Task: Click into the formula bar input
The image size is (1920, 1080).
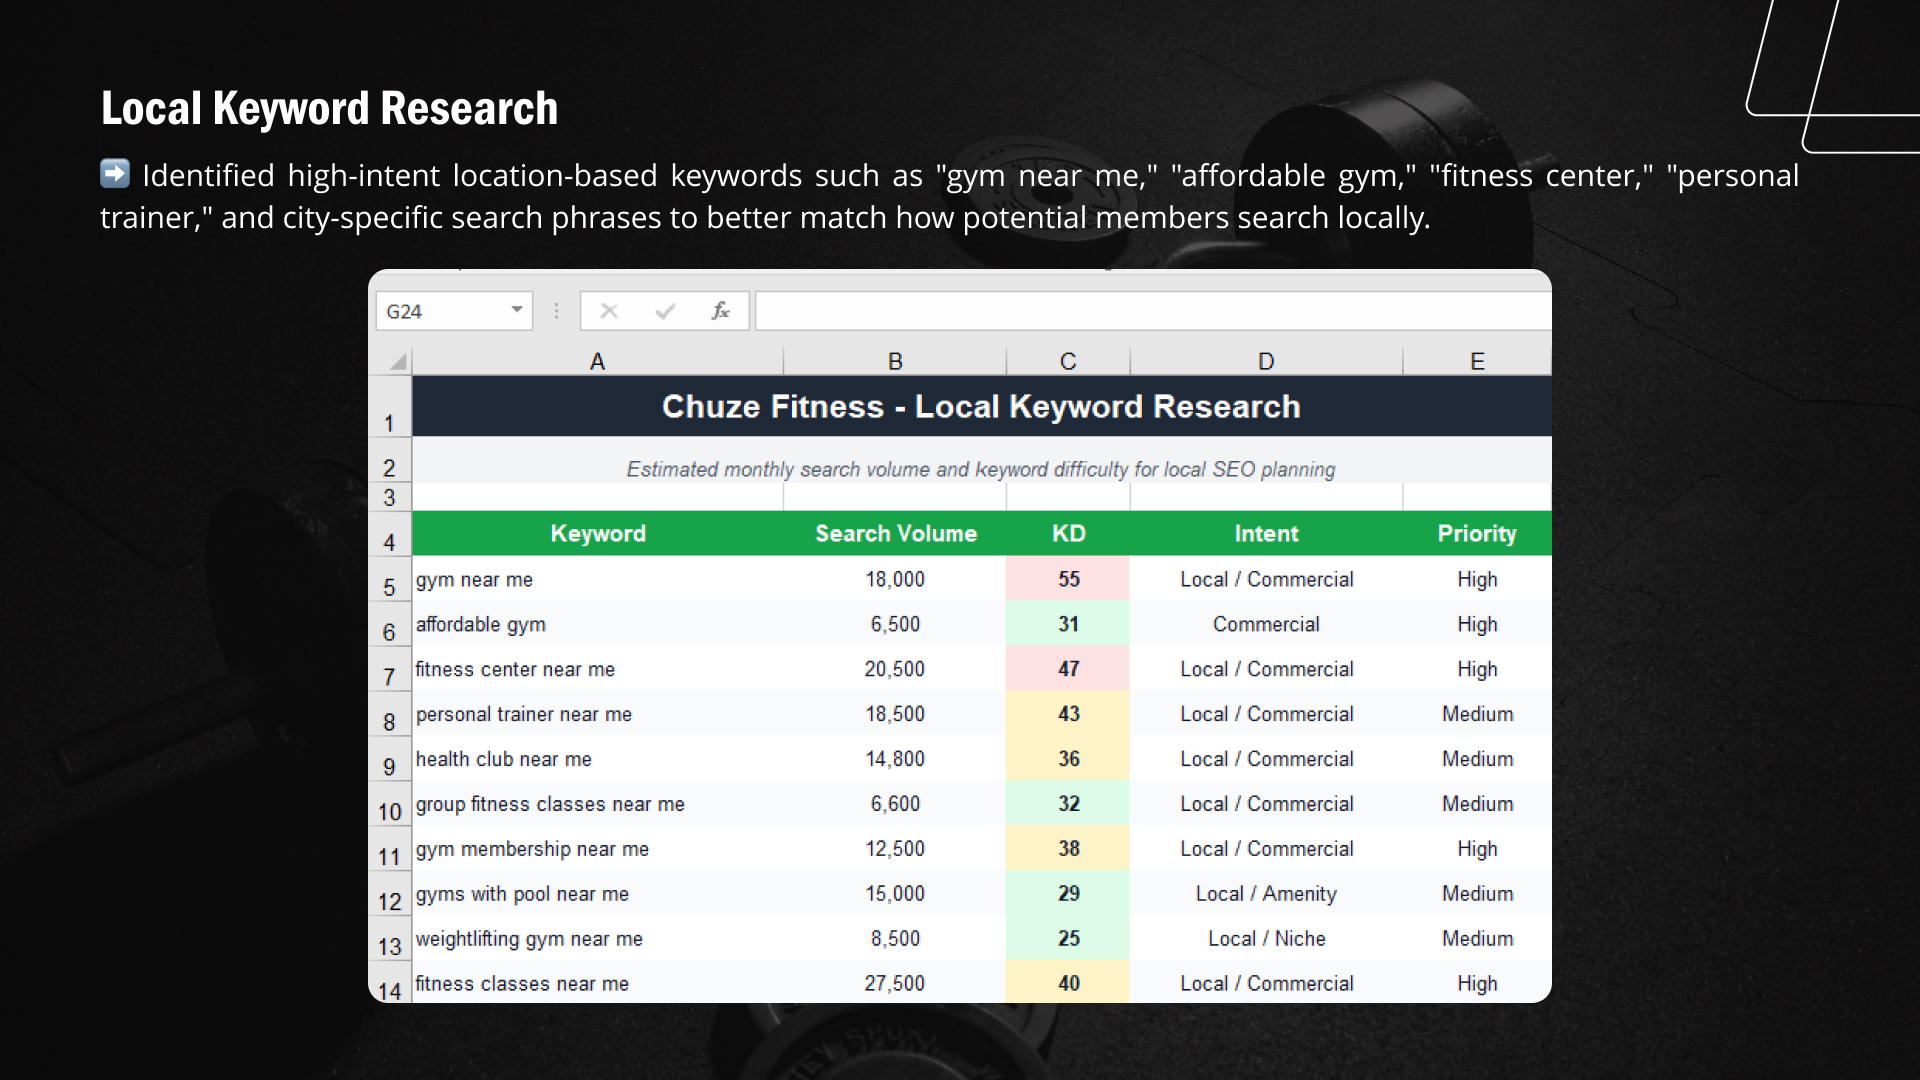Action: (x=1153, y=311)
